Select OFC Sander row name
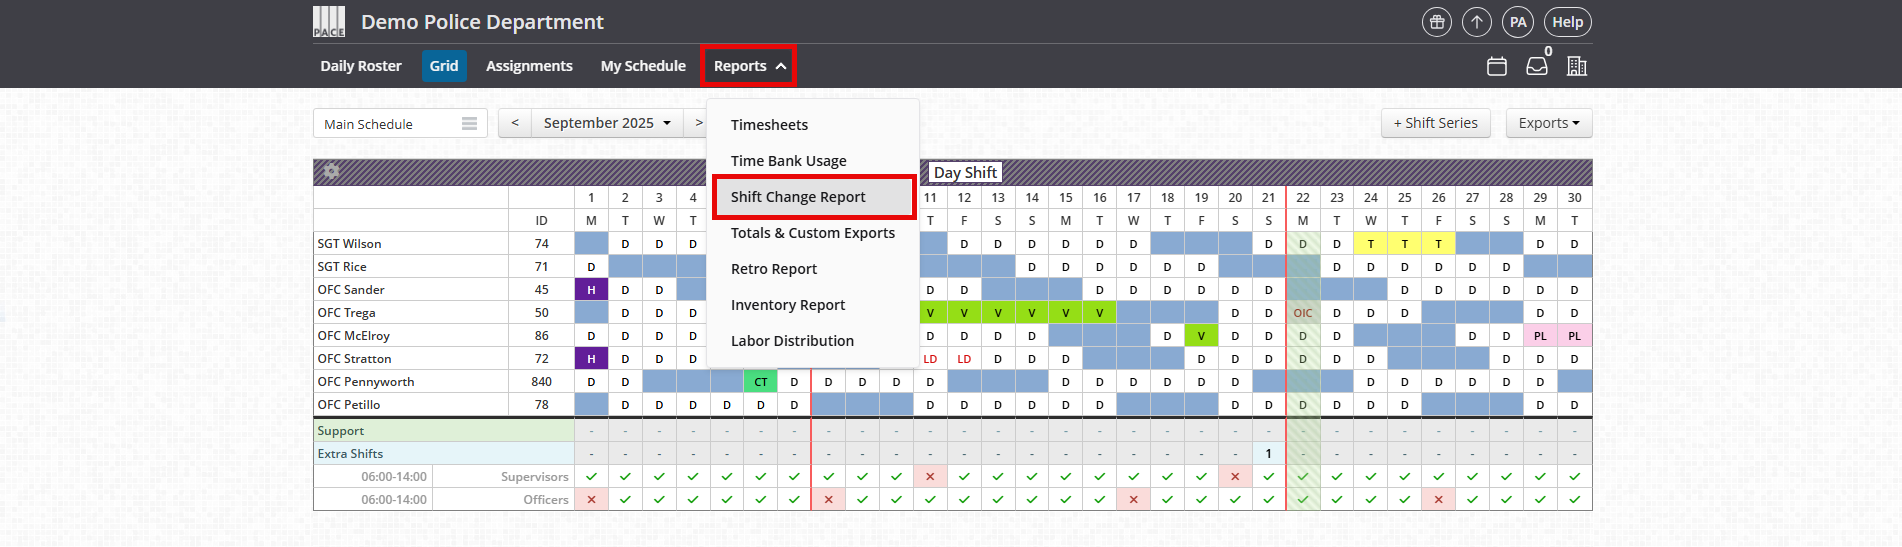Viewport: 1902px width, 547px height. coord(351,290)
